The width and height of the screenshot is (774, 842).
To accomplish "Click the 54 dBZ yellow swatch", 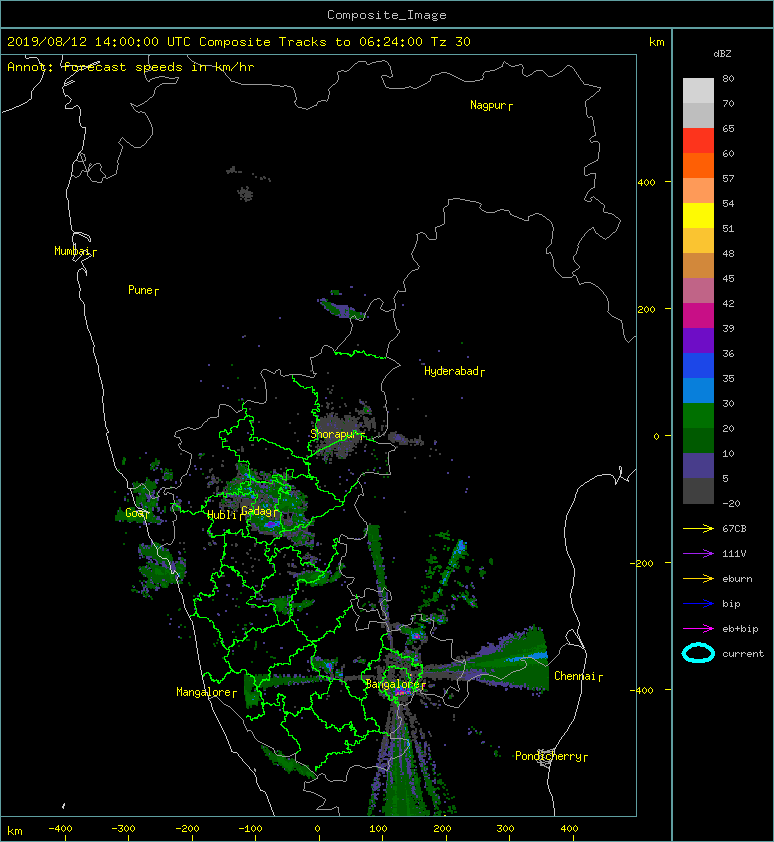I will (x=698, y=215).
